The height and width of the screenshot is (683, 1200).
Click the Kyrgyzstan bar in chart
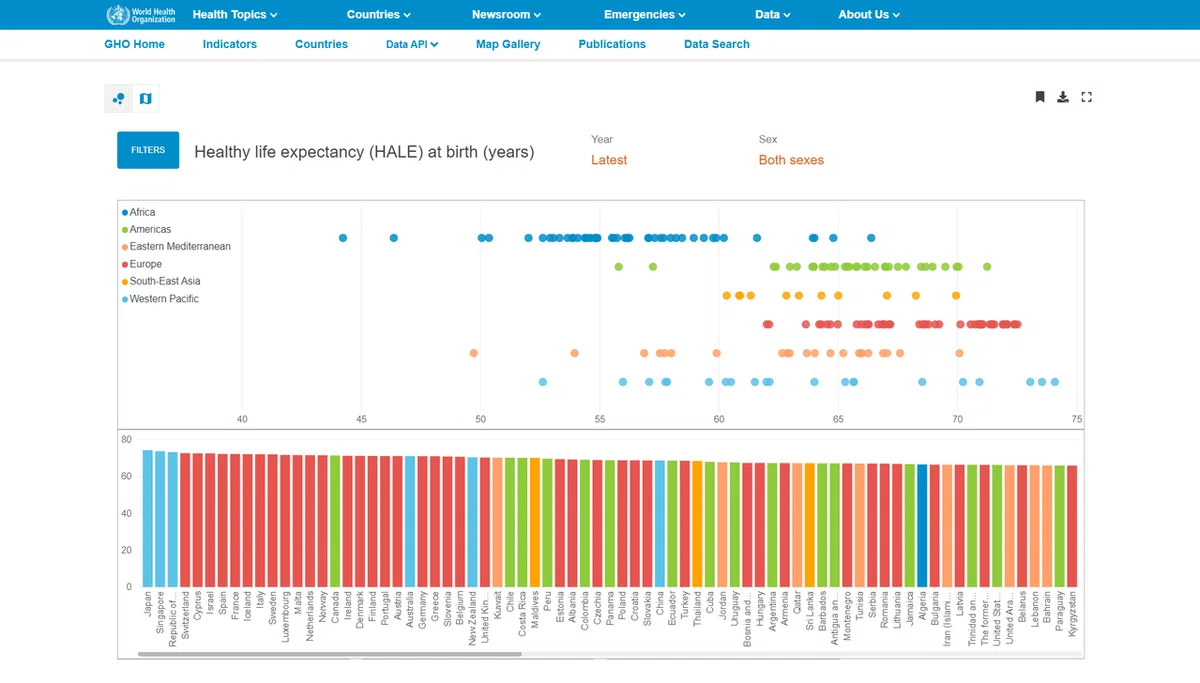(x=1072, y=526)
